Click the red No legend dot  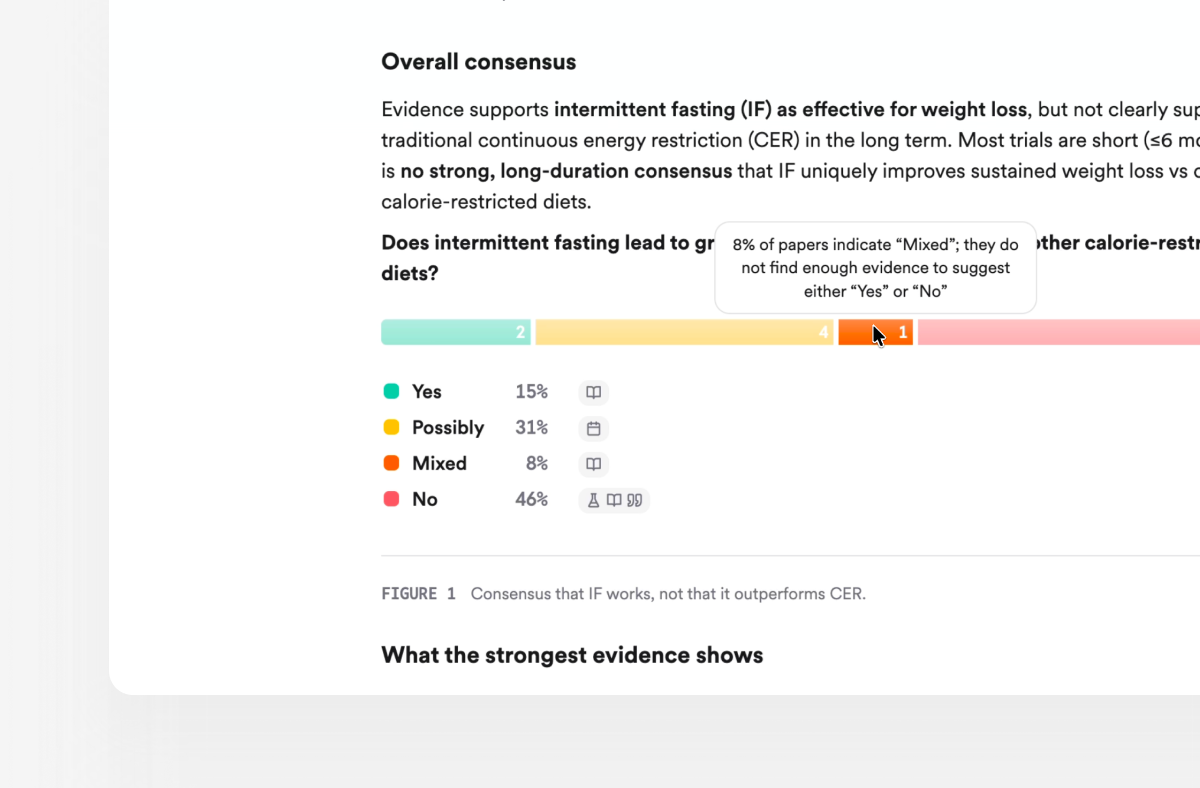point(392,499)
